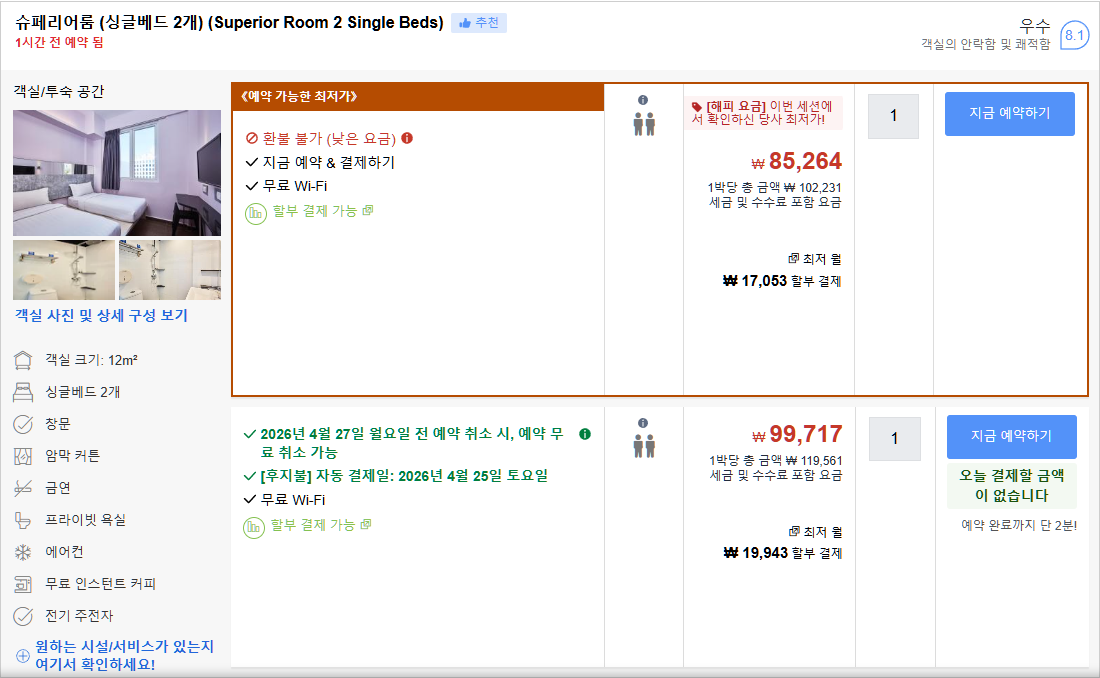Click 객실의 안락함 및 쾌적함 rating label
The width and height of the screenshot is (1100, 678).
(986, 44)
